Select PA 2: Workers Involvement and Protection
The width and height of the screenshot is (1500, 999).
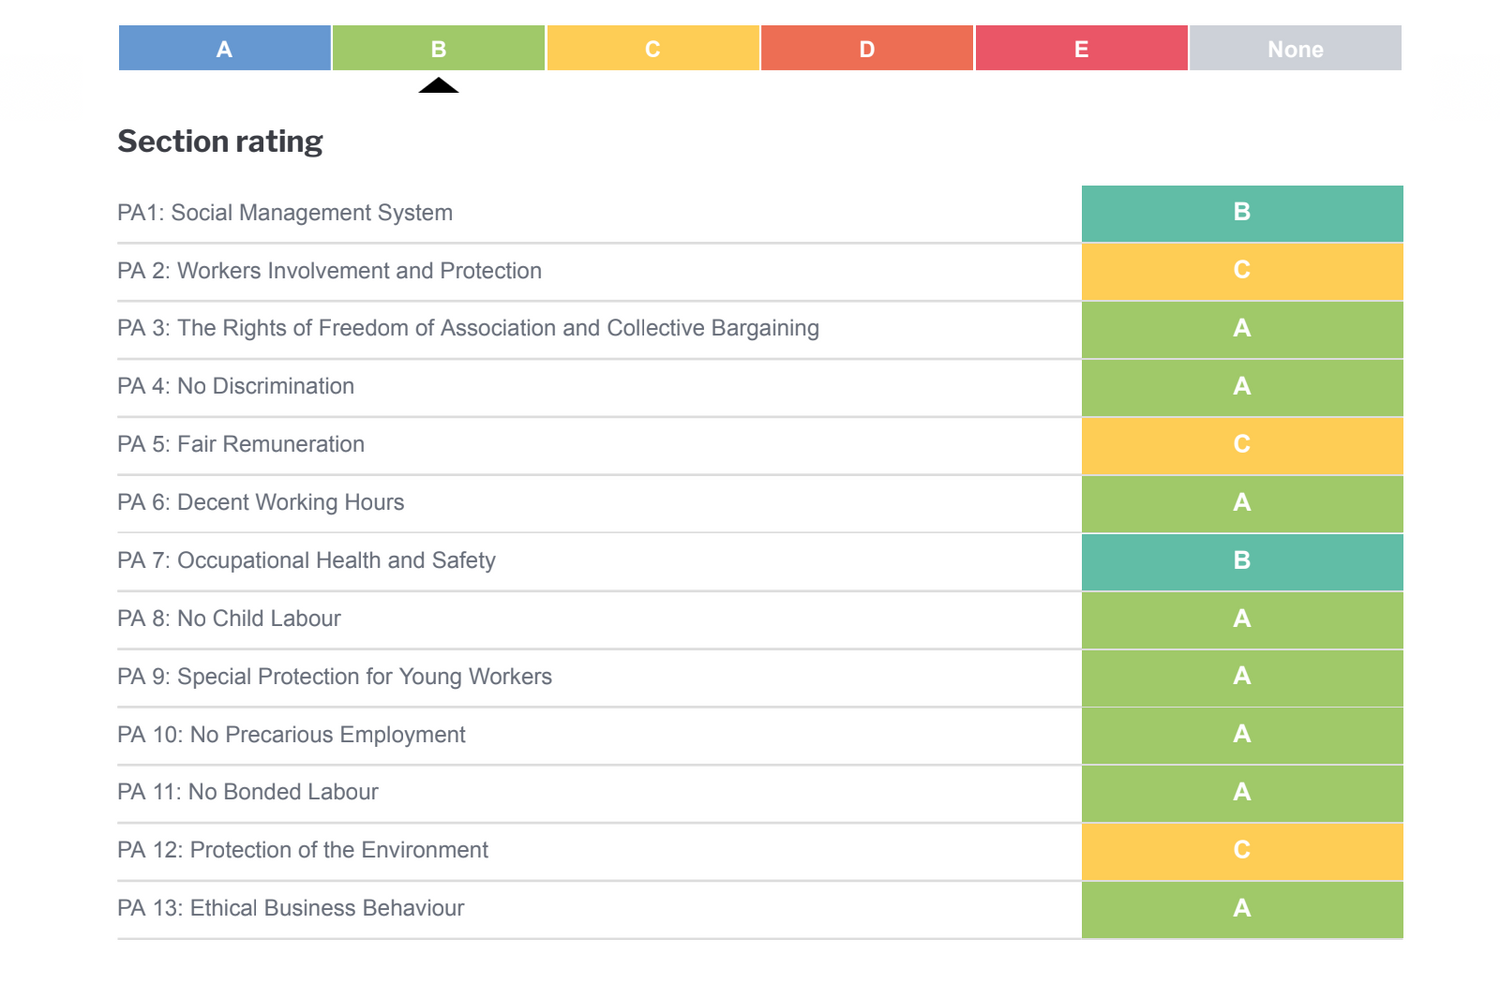(329, 271)
